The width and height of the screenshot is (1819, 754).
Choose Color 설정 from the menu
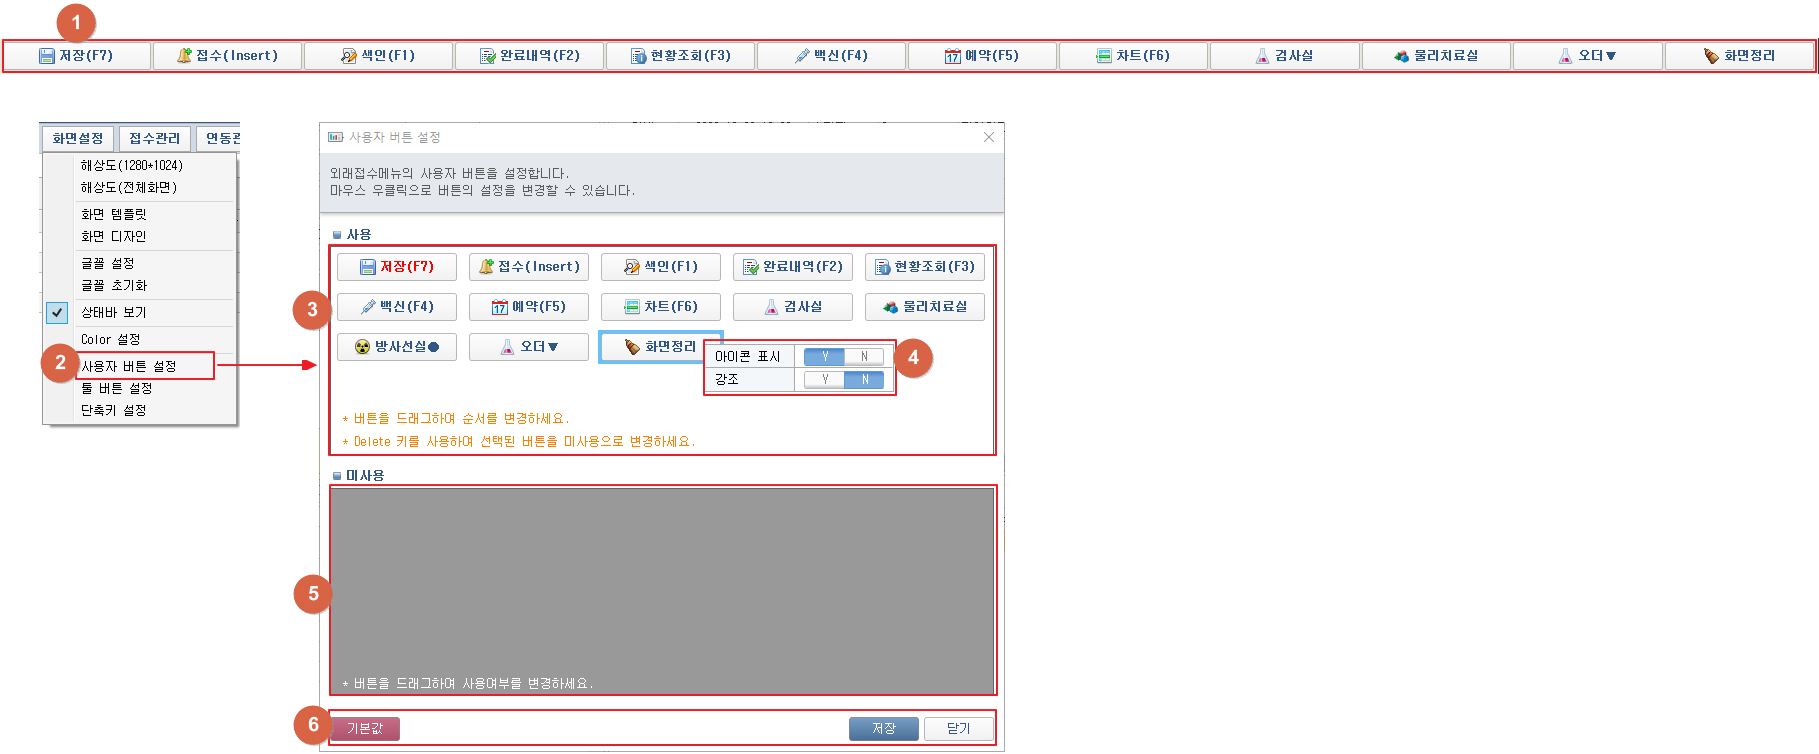tap(111, 340)
